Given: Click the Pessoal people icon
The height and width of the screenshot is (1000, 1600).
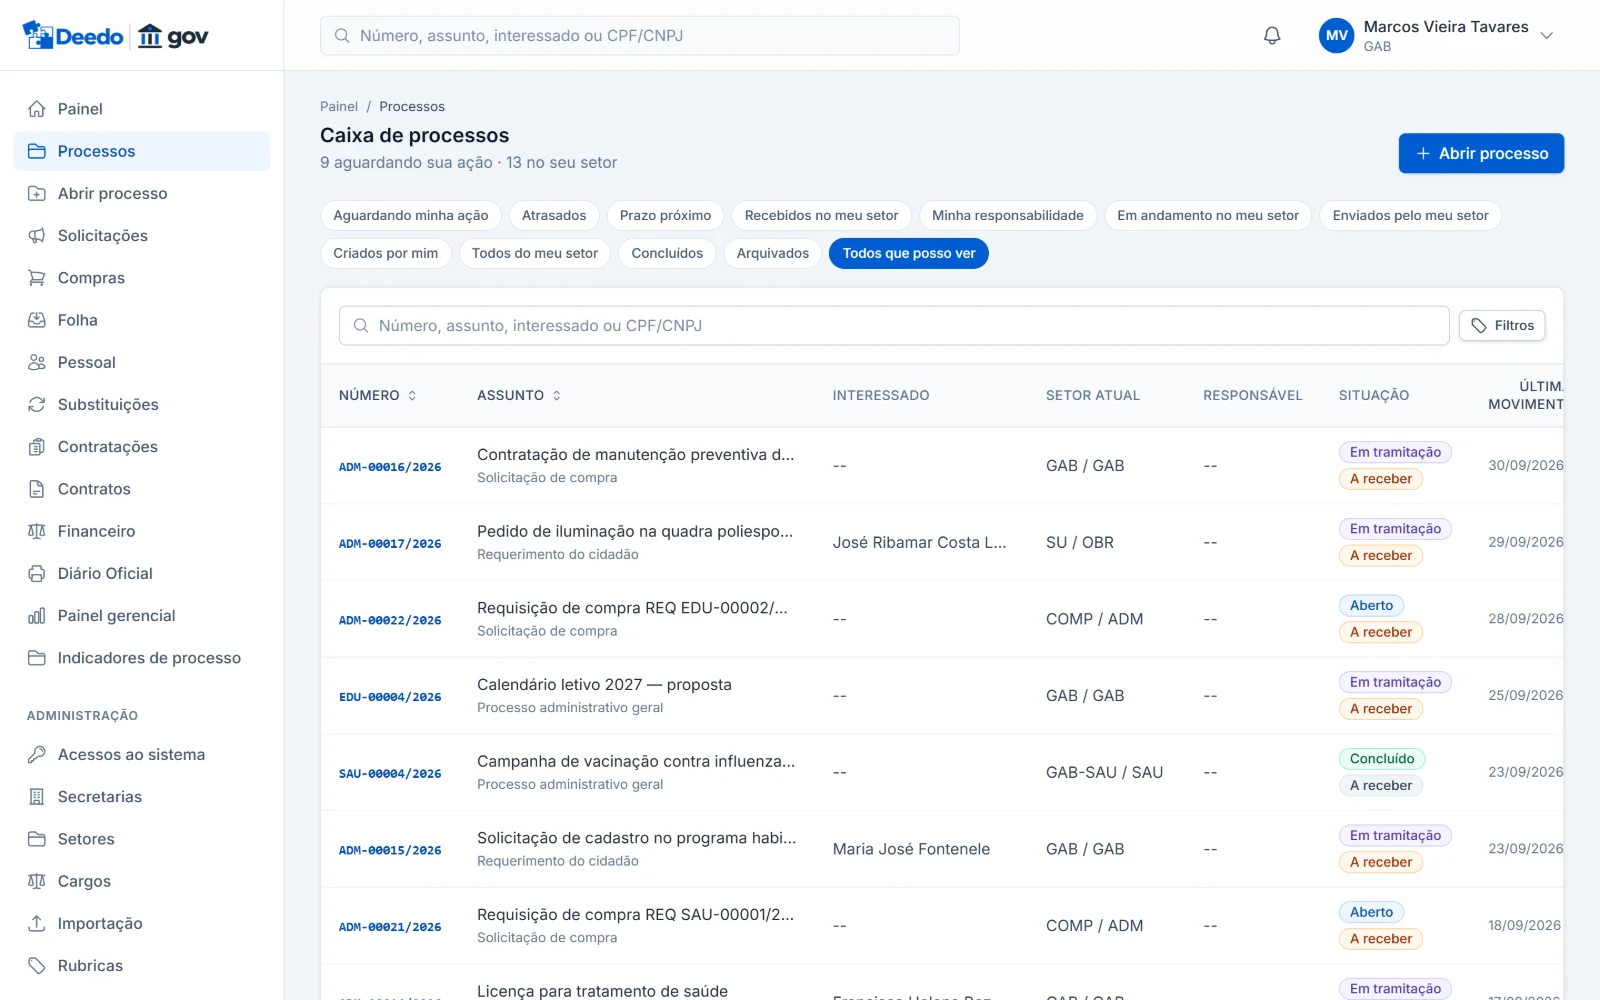Looking at the screenshot, I should point(37,362).
